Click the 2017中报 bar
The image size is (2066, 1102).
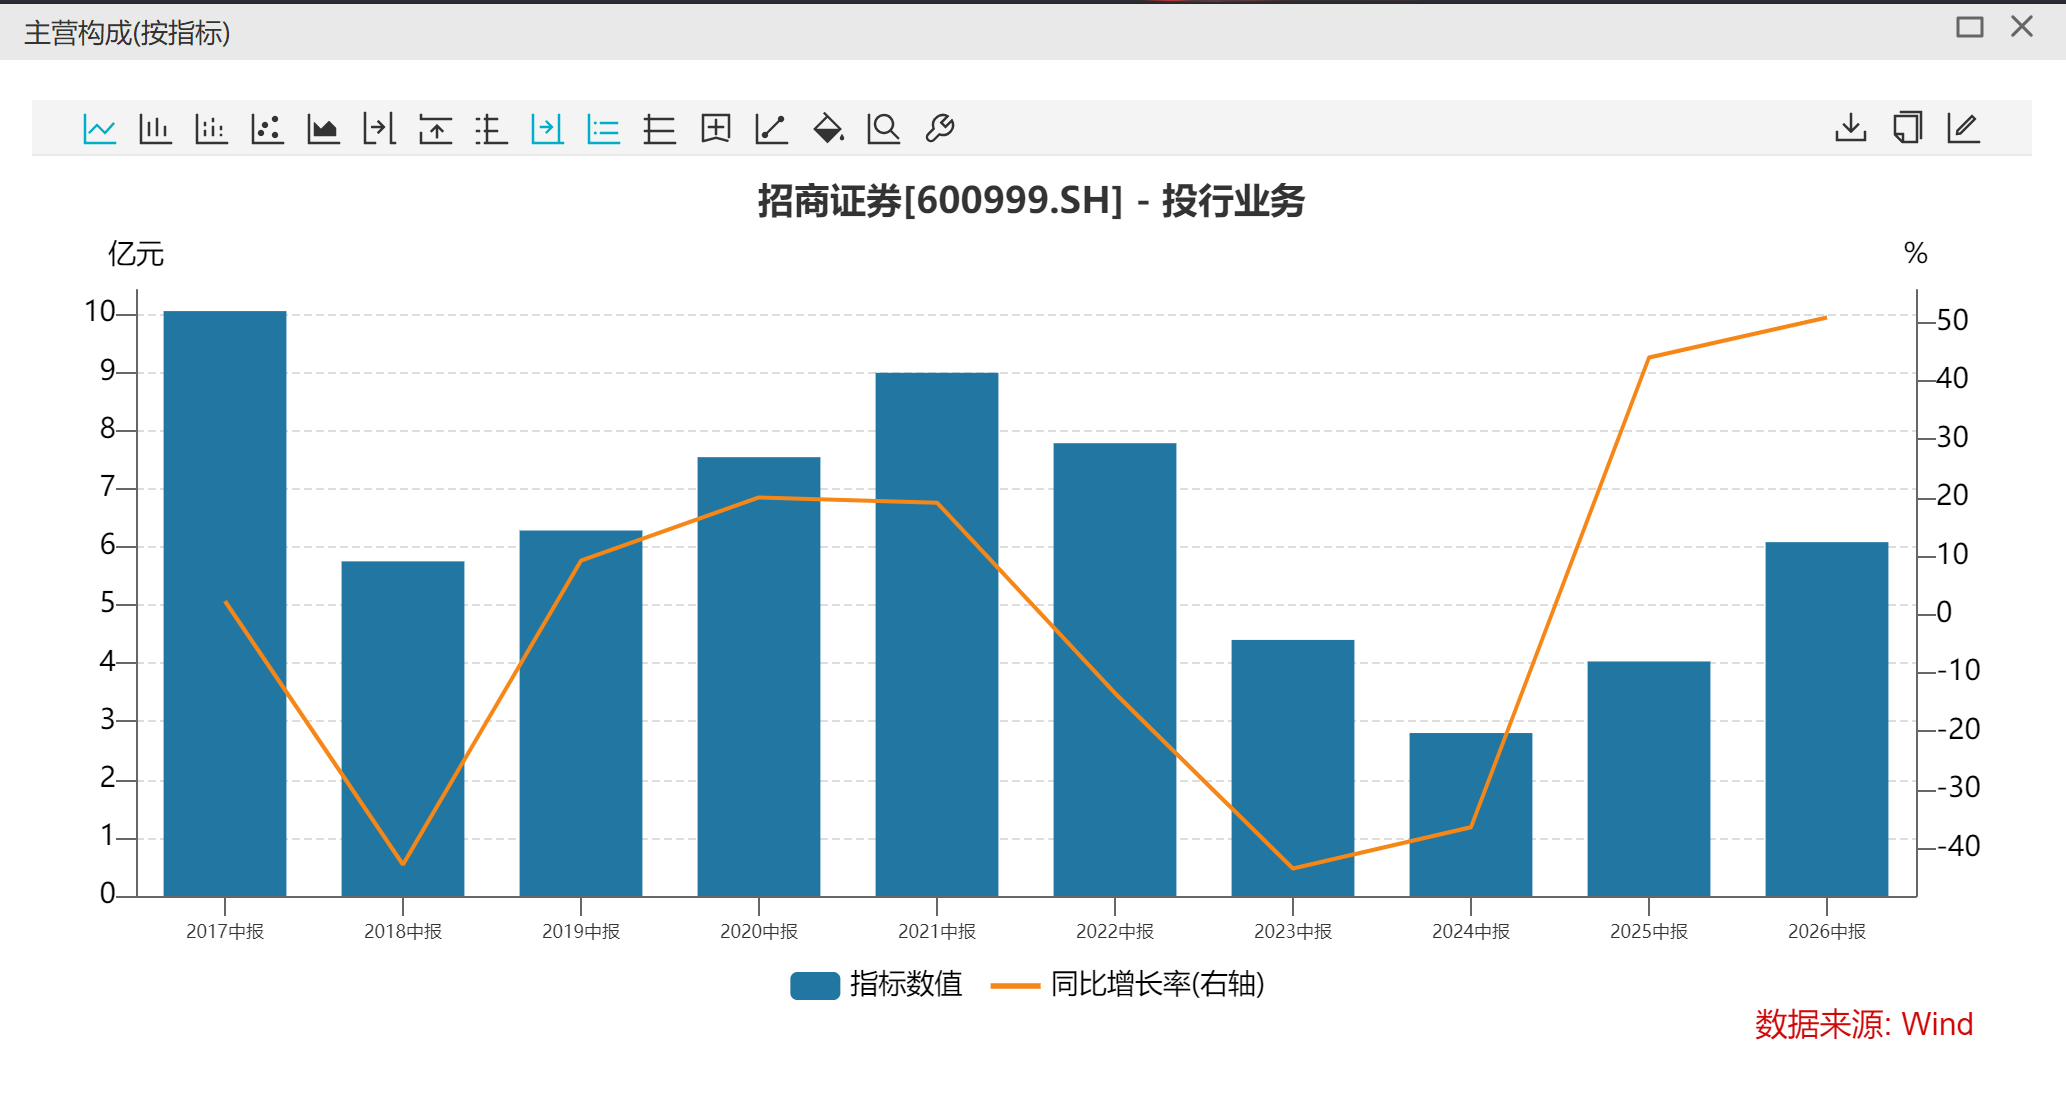pyautogui.click(x=225, y=604)
